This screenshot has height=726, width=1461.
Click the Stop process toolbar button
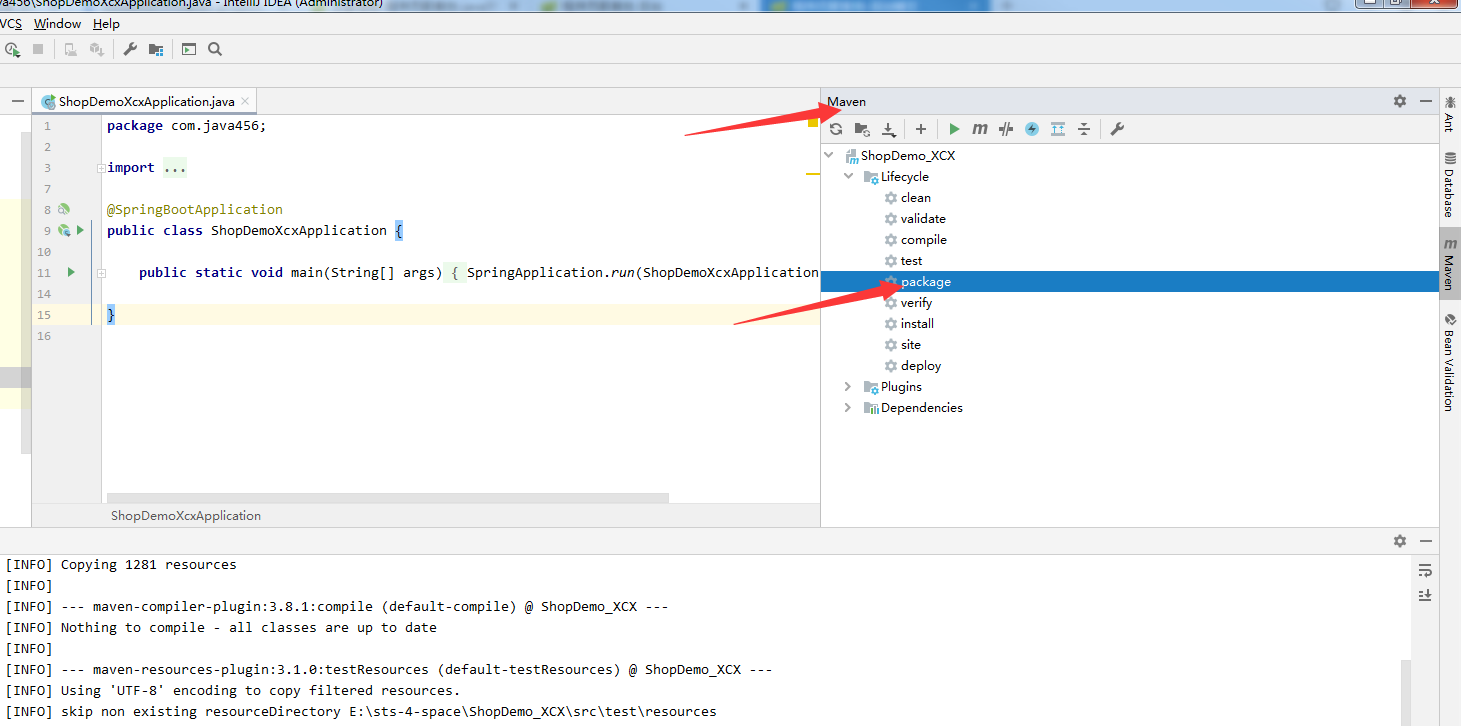pos(38,49)
